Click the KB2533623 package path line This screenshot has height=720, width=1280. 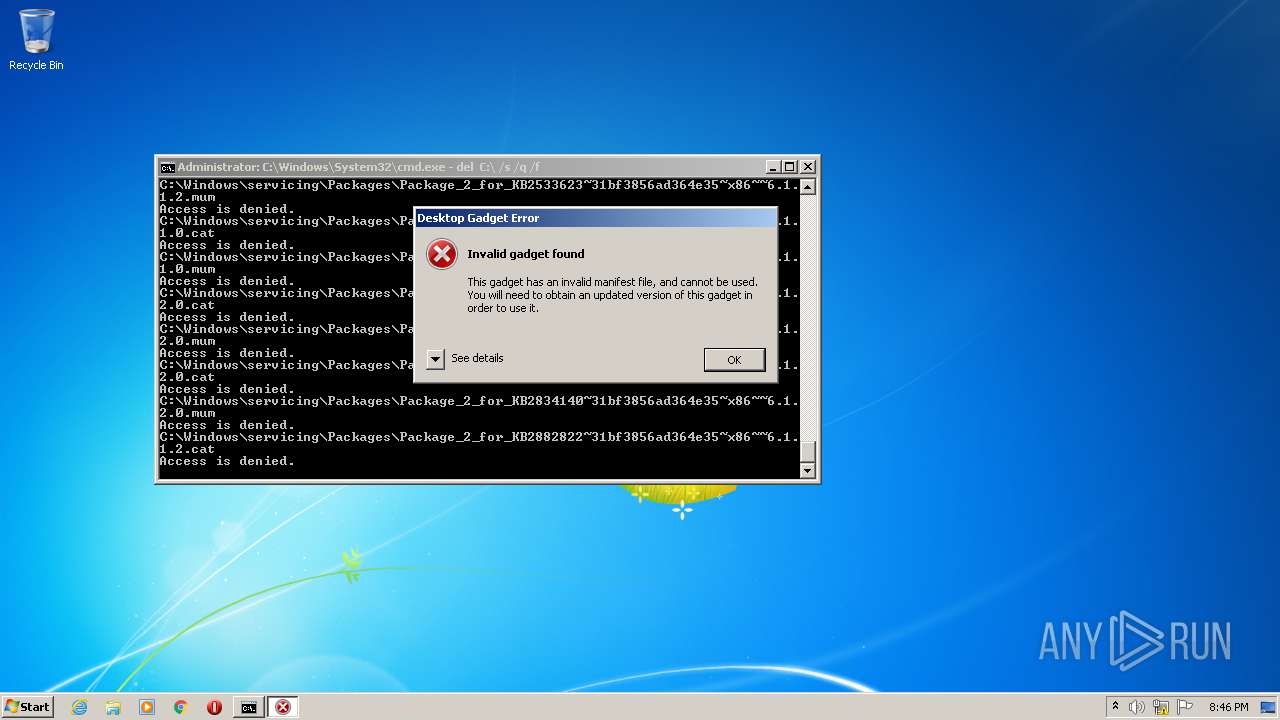click(479, 185)
